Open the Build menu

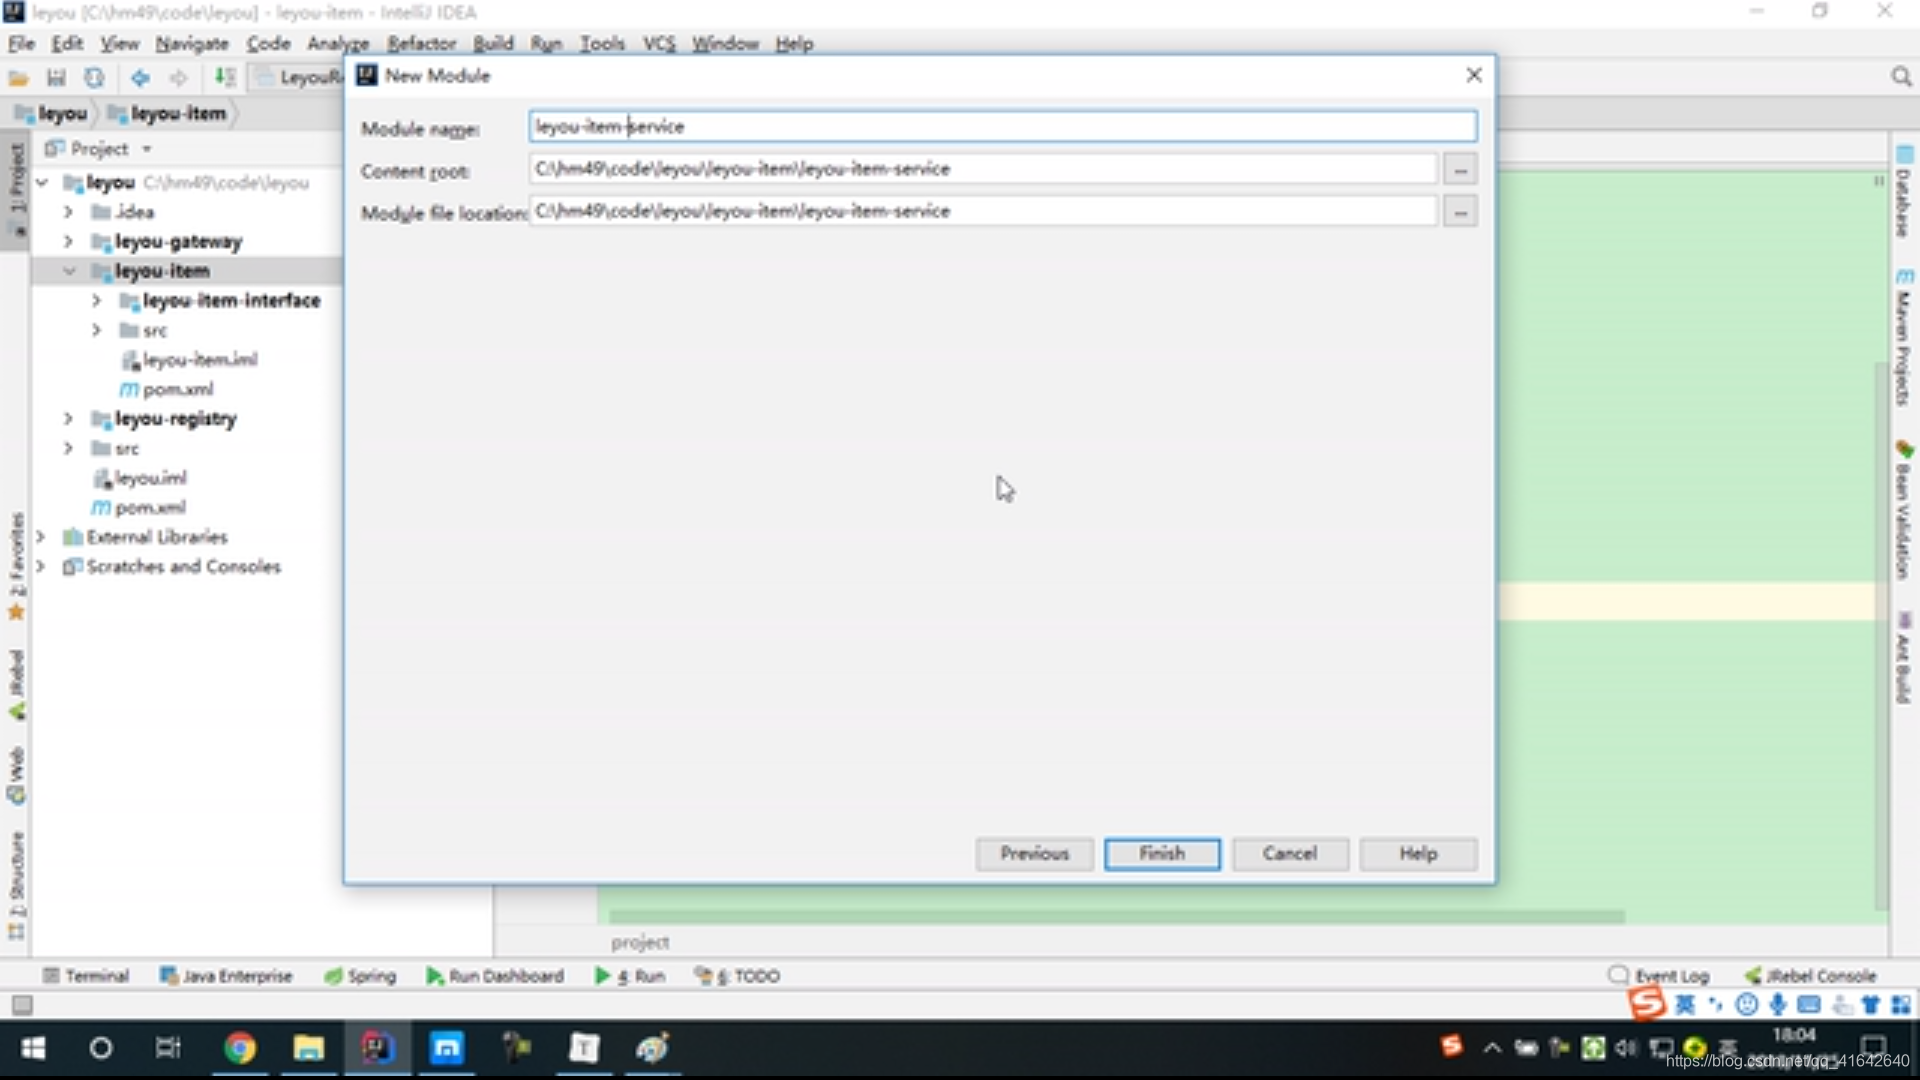(x=493, y=43)
